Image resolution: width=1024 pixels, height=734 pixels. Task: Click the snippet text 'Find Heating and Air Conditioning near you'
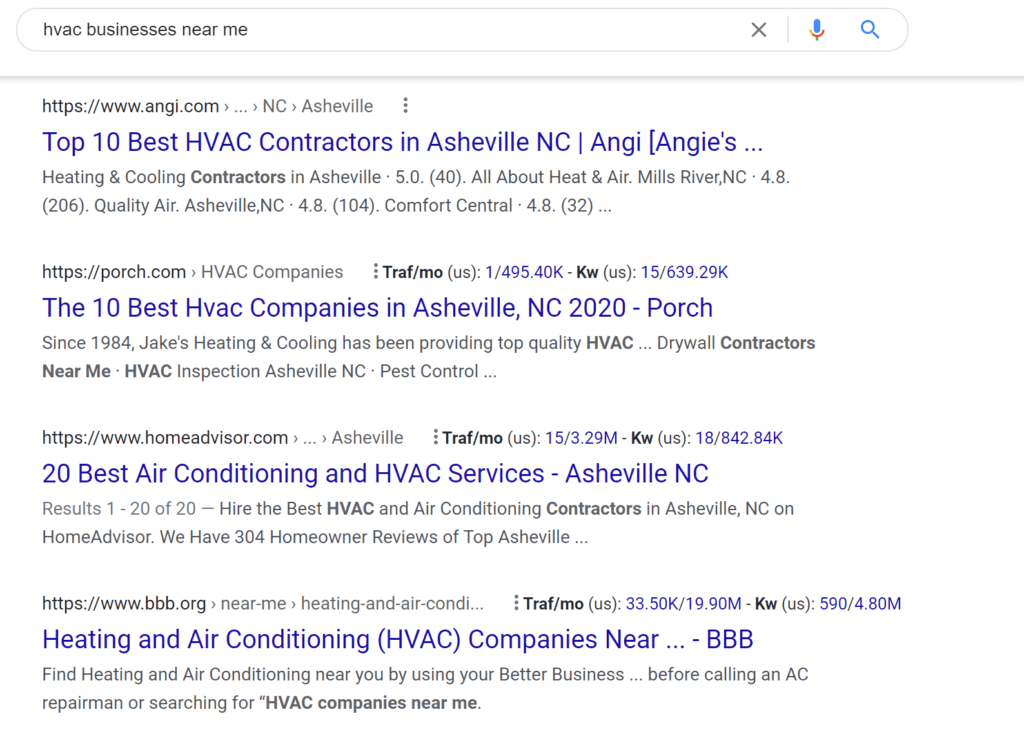click(213, 675)
